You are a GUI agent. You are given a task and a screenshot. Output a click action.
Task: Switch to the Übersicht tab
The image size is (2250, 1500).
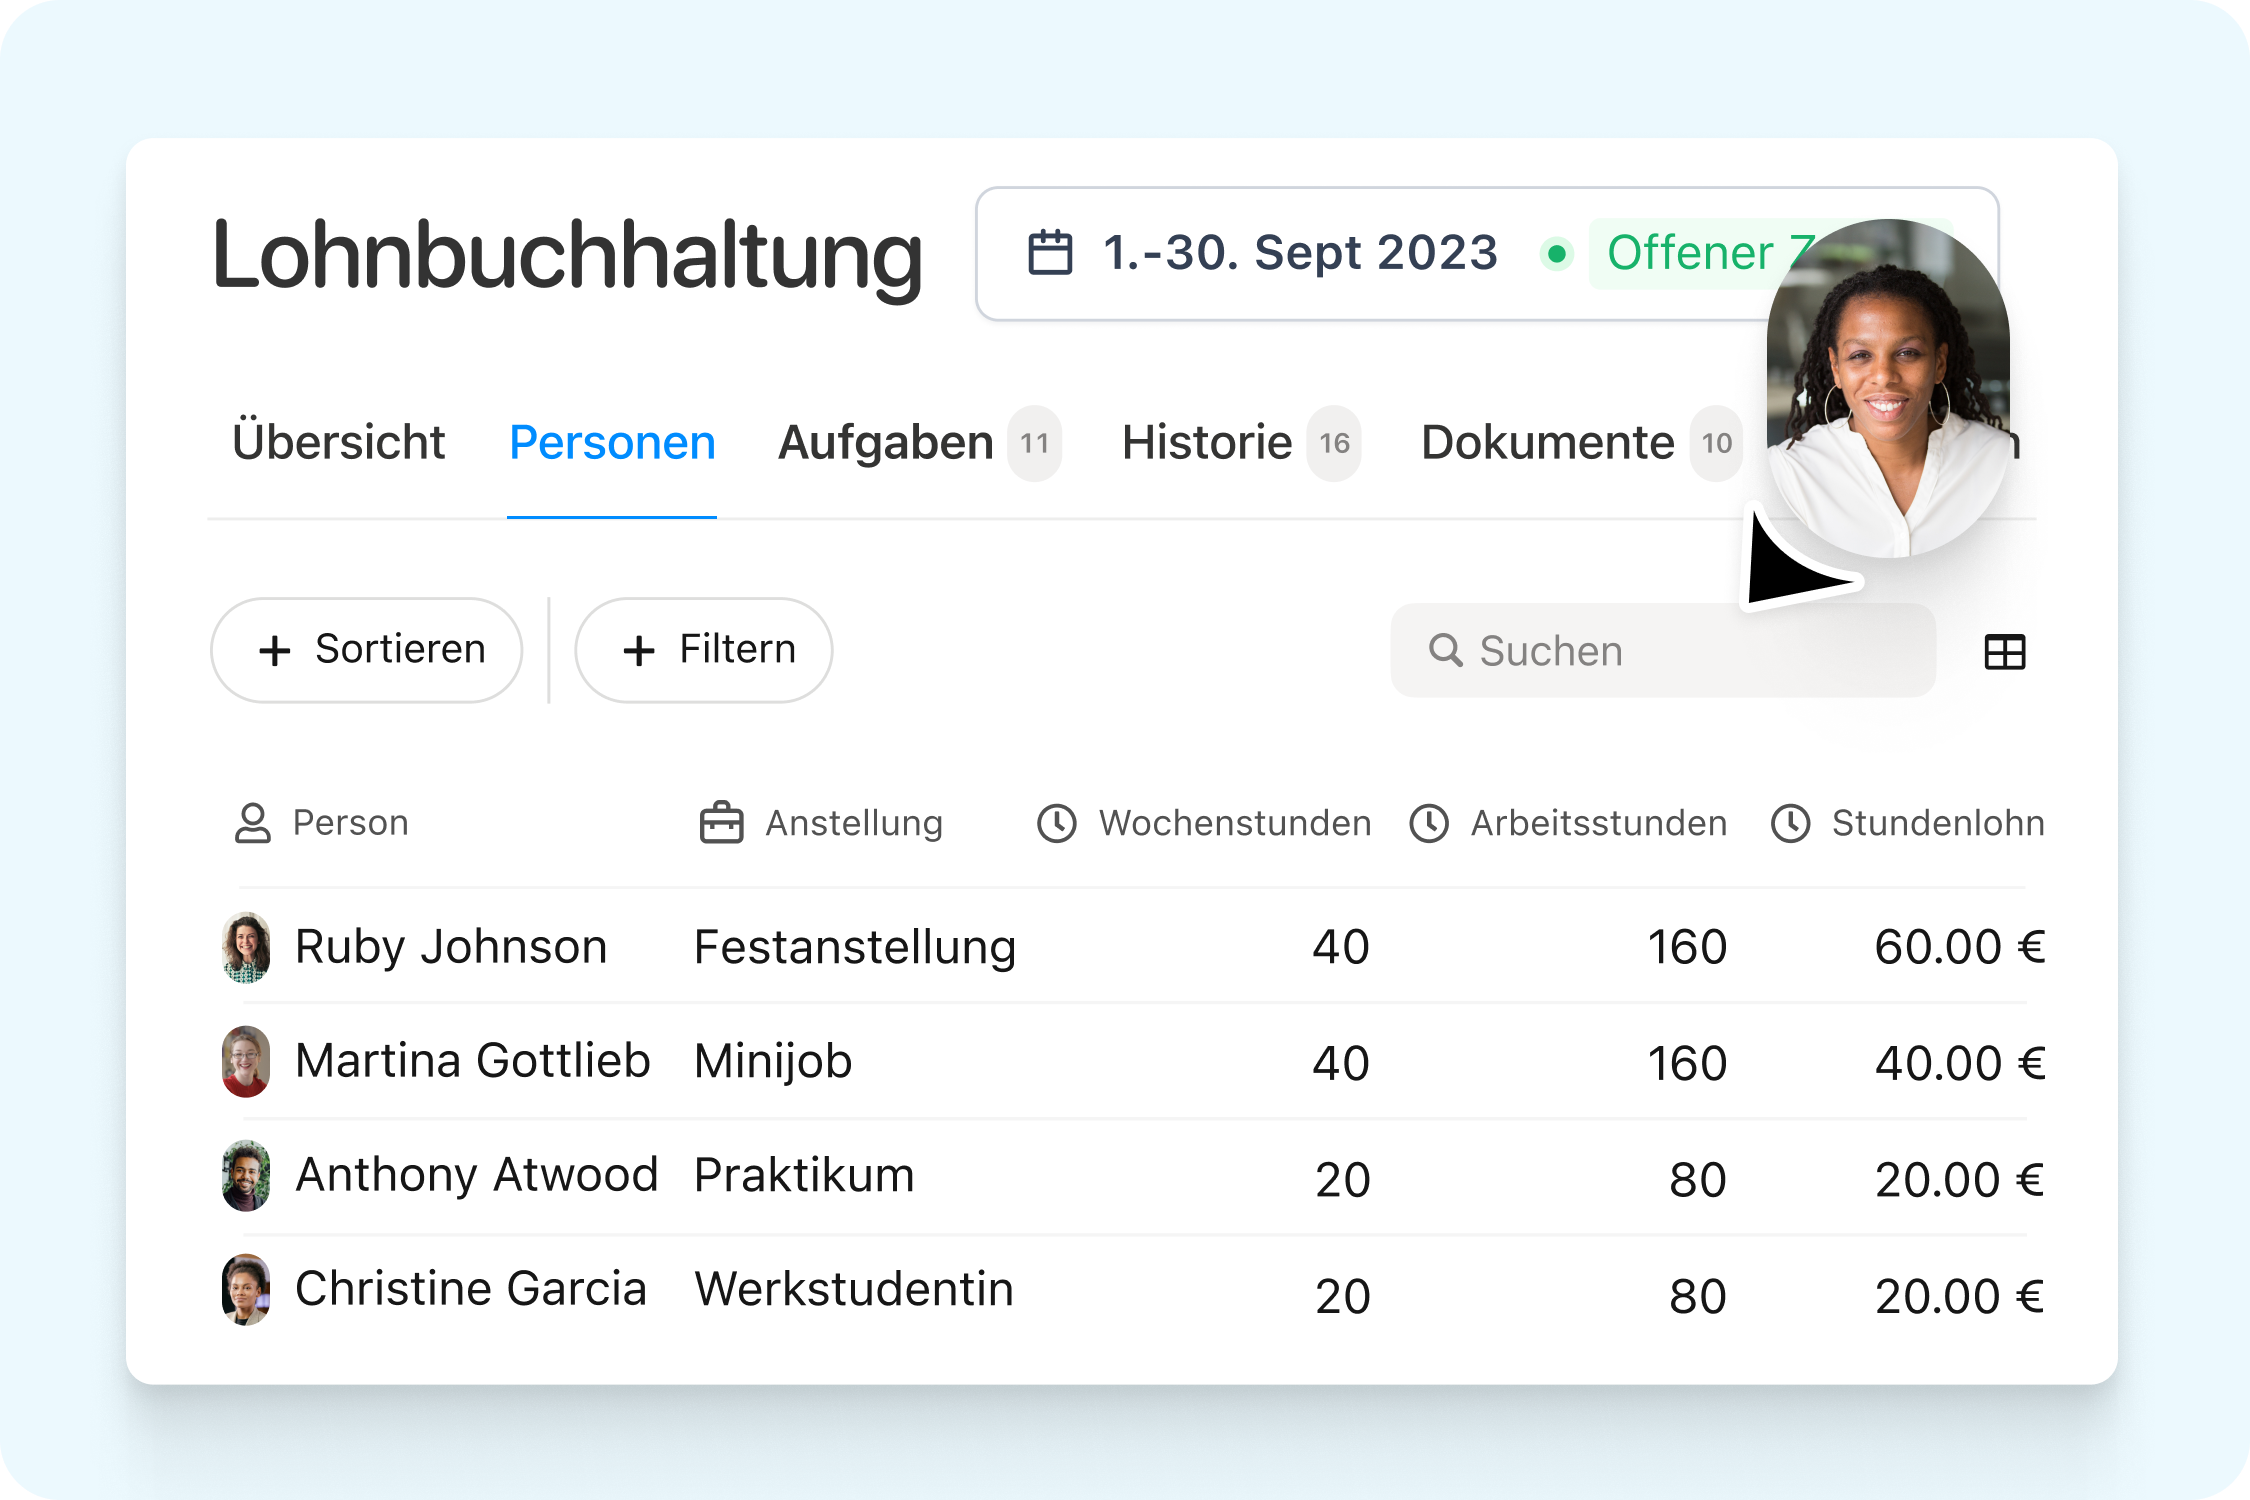338,442
